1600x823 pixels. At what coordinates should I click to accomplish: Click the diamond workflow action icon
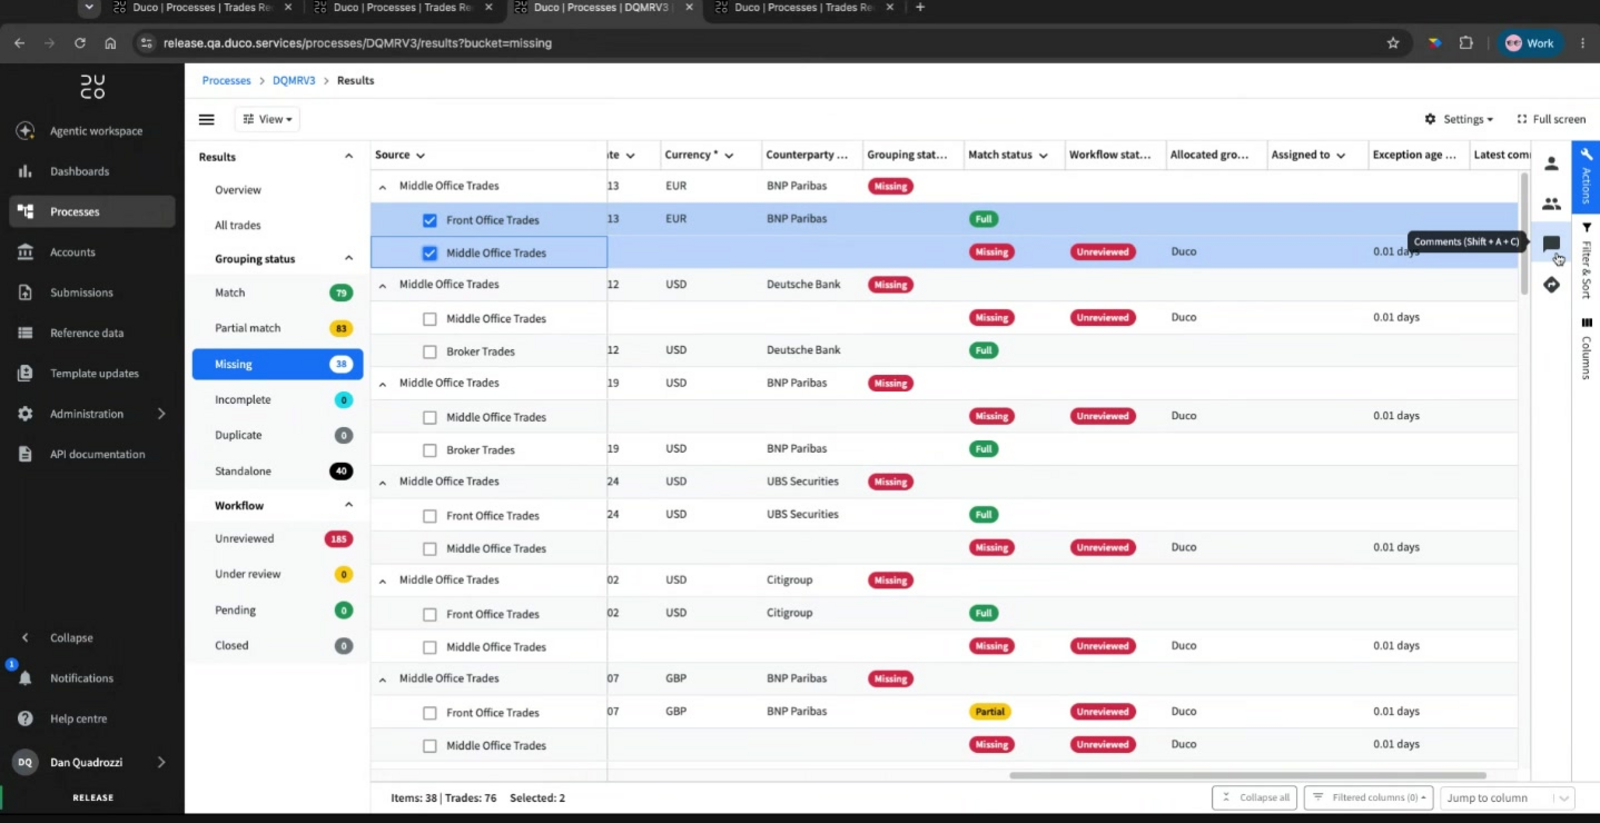[1551, 285]
